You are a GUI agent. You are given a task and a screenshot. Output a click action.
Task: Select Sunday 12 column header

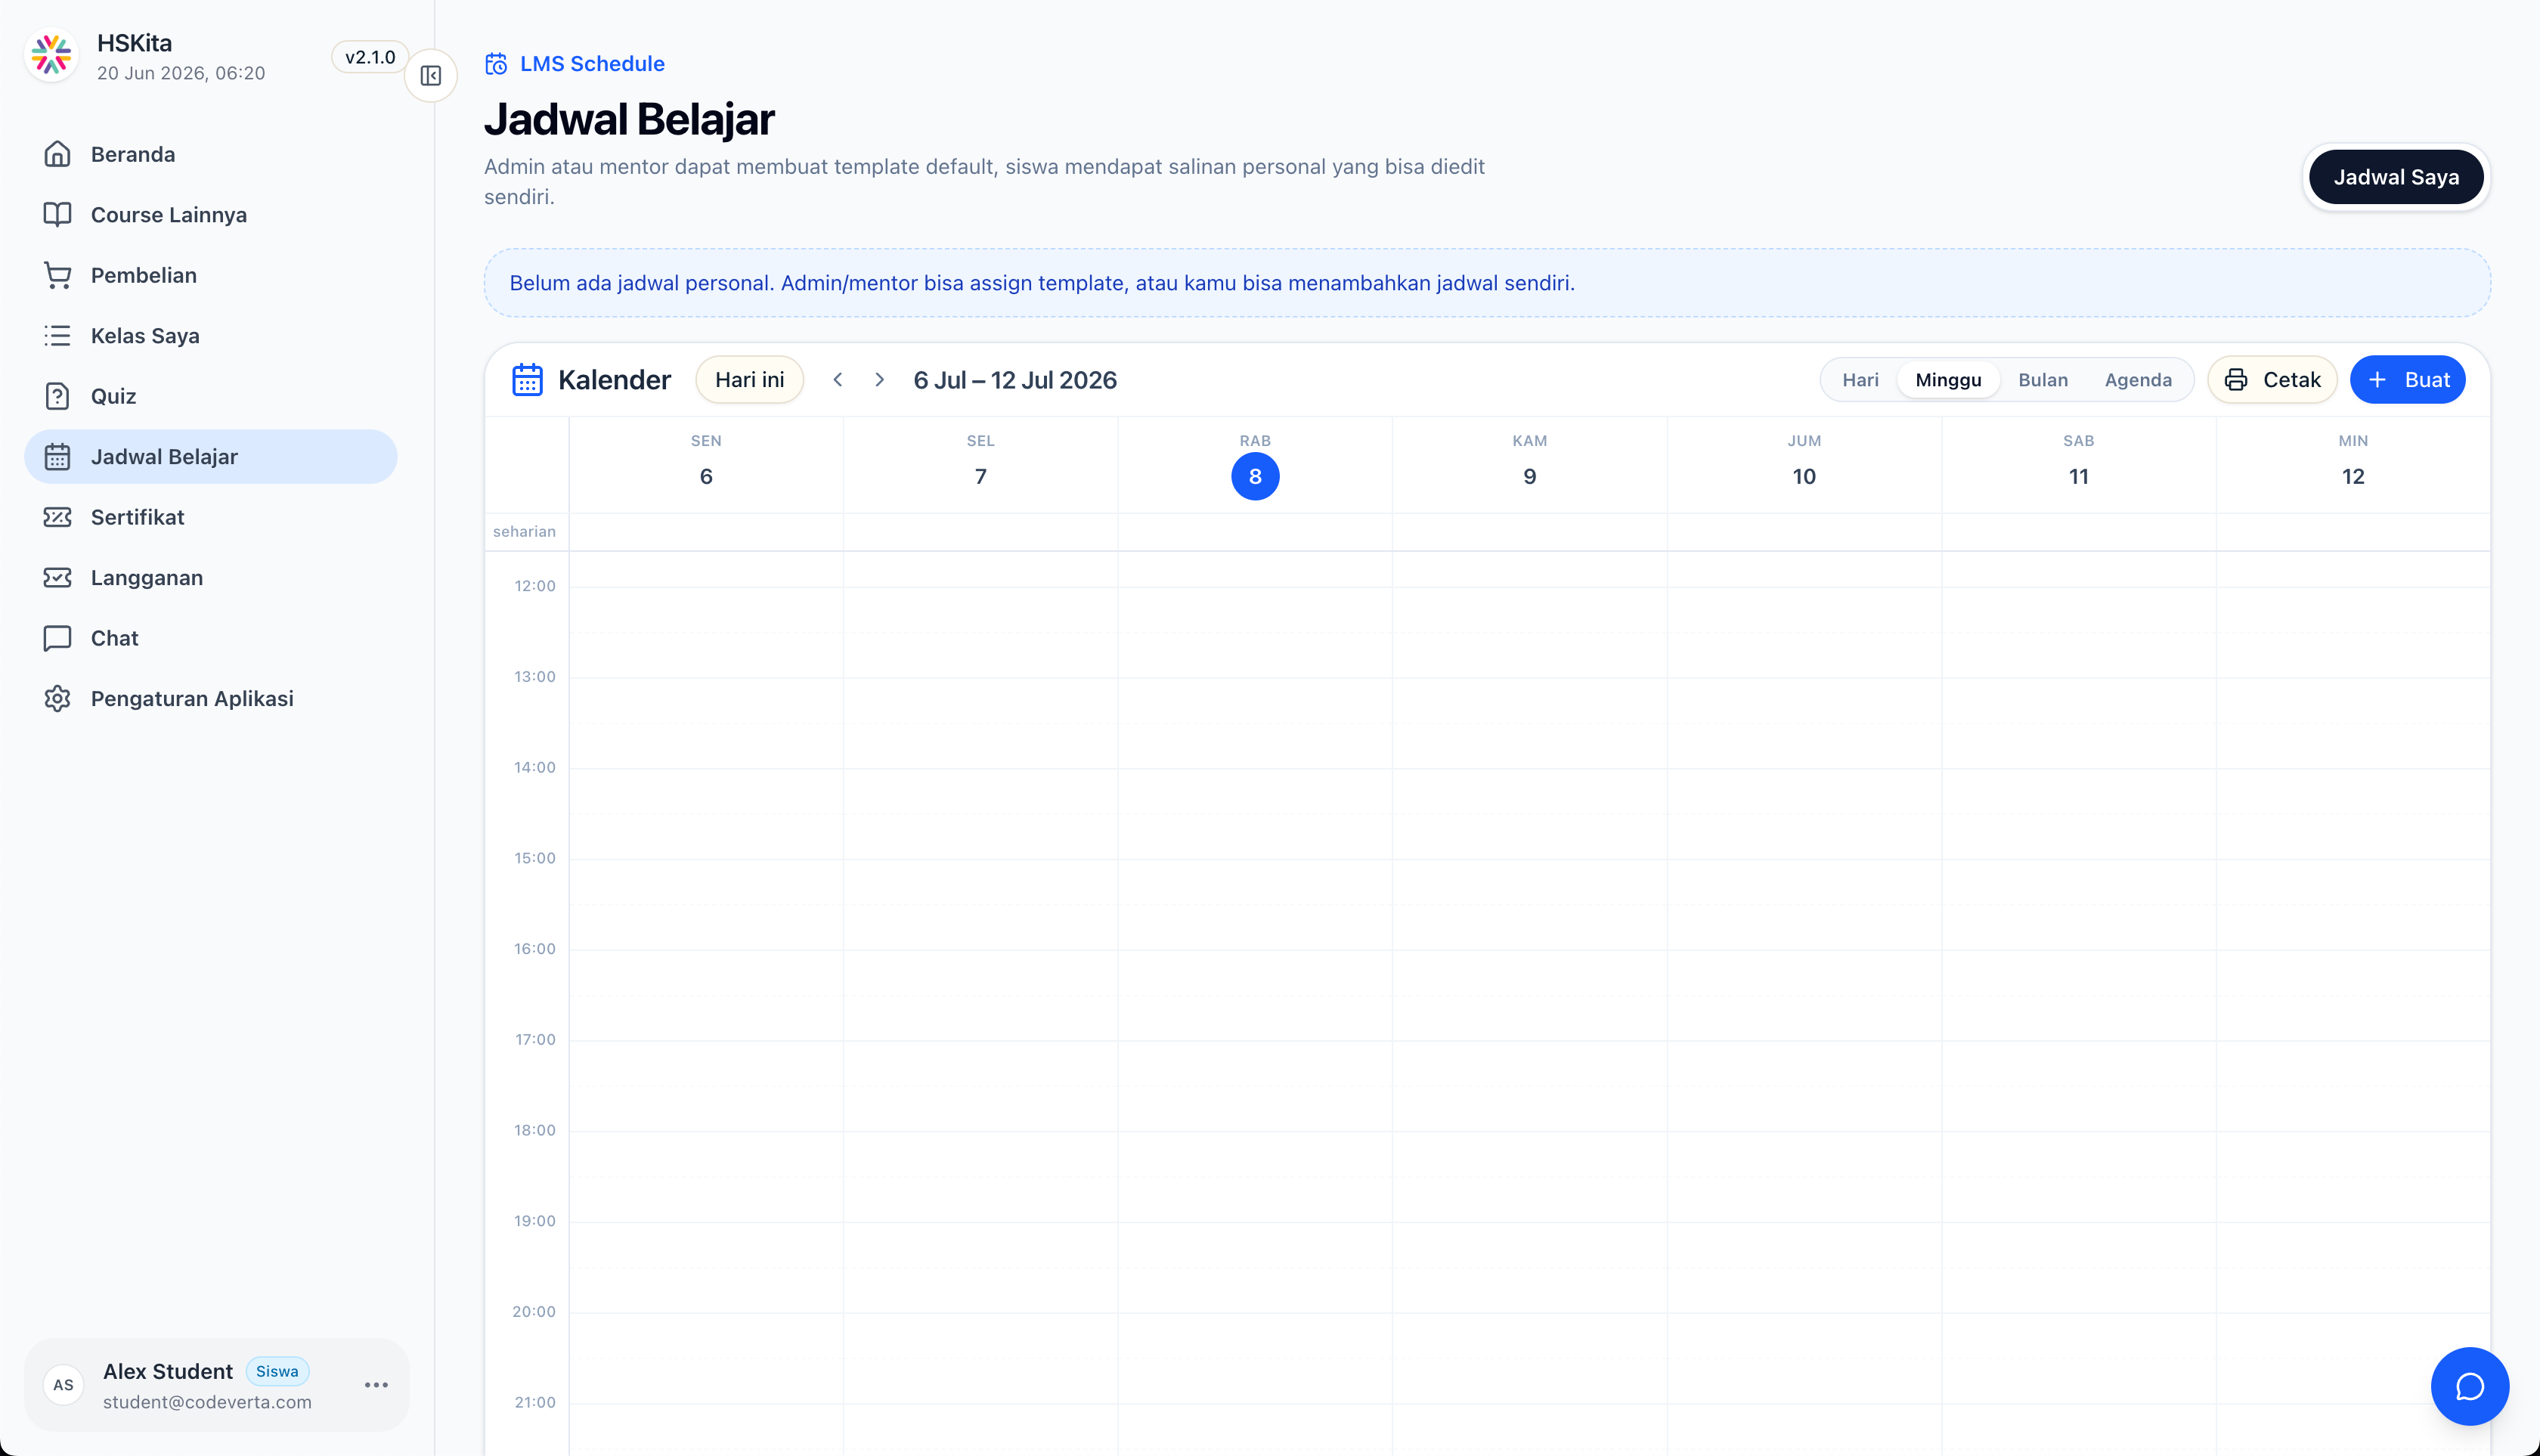pos(2353,465)
